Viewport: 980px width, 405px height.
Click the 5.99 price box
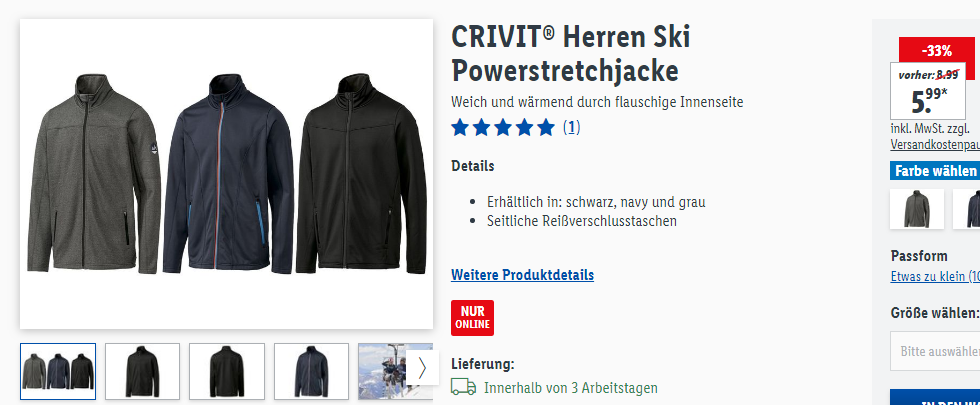tap(928, 91)
